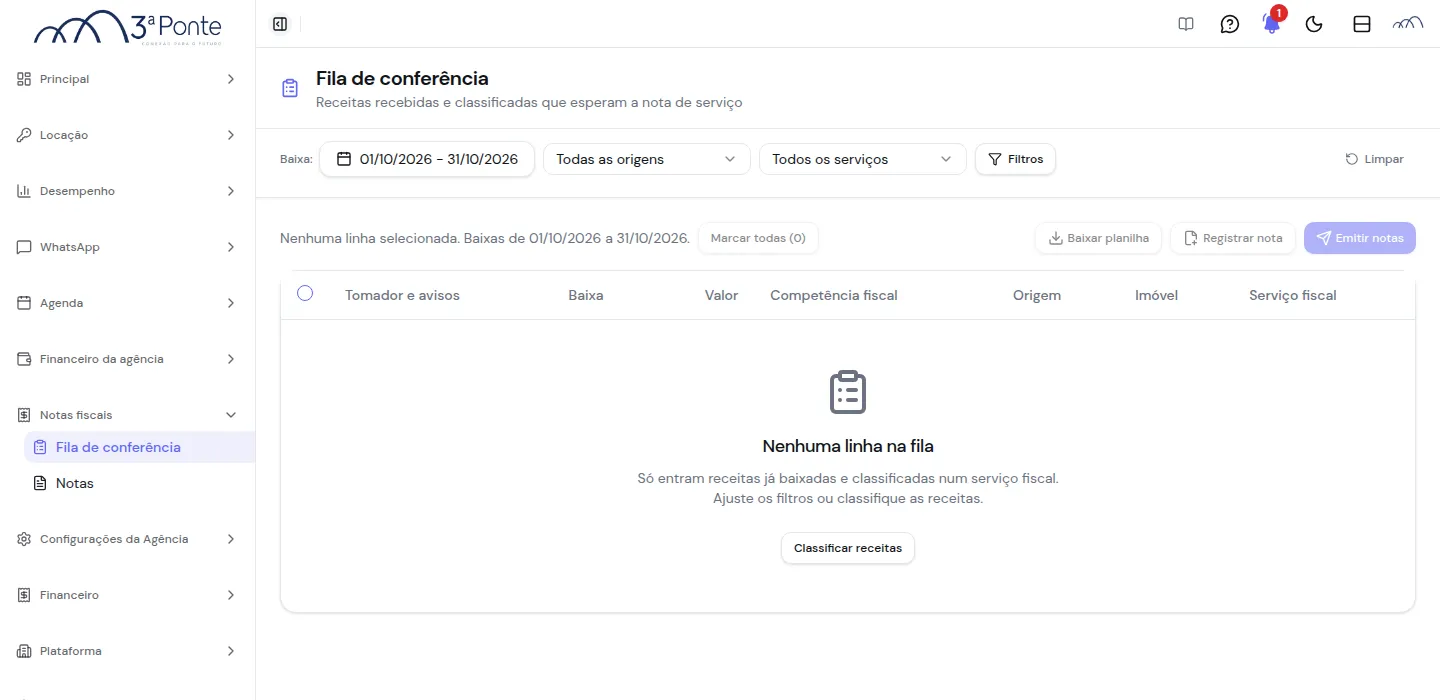The height and width of the screenshot is (700, 1440).
Task: Click the Tomador e avisos column header
Action: click(x=402, y=295)
